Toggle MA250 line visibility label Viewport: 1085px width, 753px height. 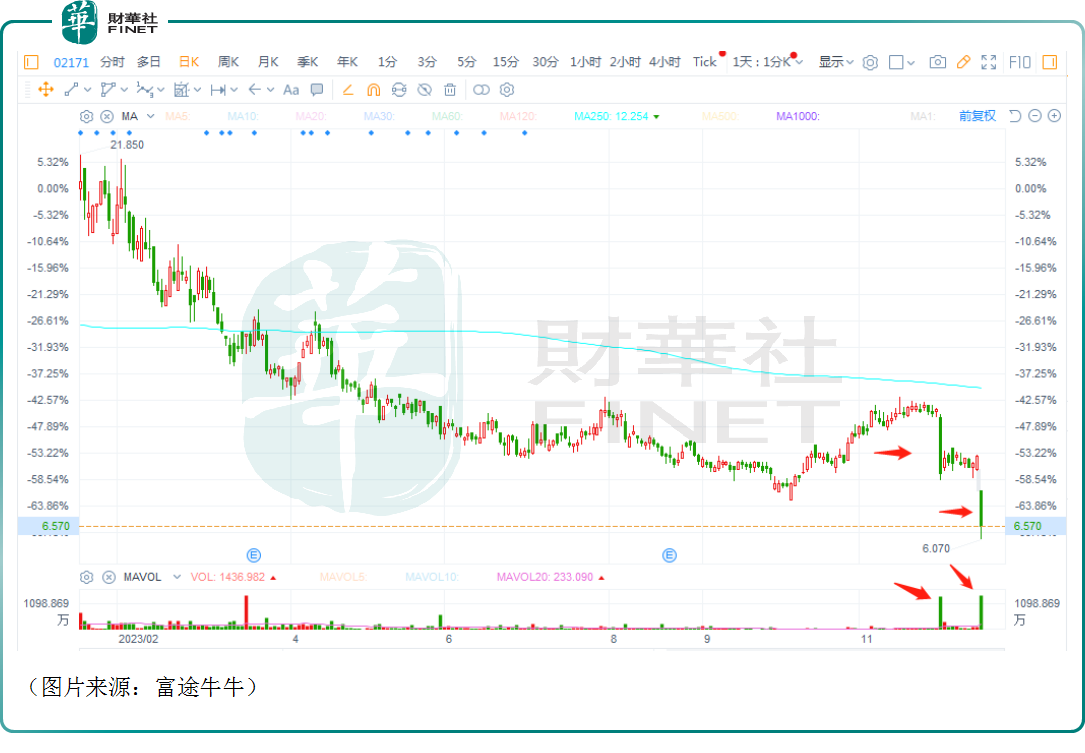coord(612,116)
